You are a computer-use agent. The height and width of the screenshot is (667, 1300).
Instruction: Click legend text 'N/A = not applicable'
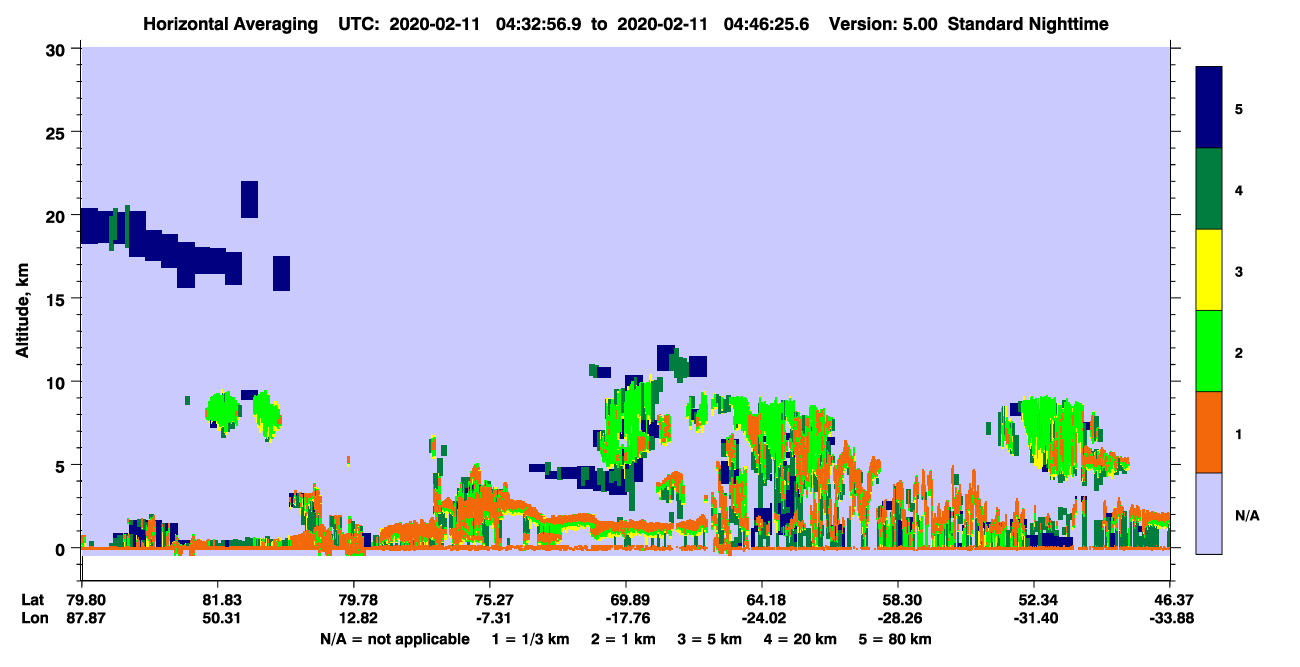pyautogui.click(x=394, y=639)
